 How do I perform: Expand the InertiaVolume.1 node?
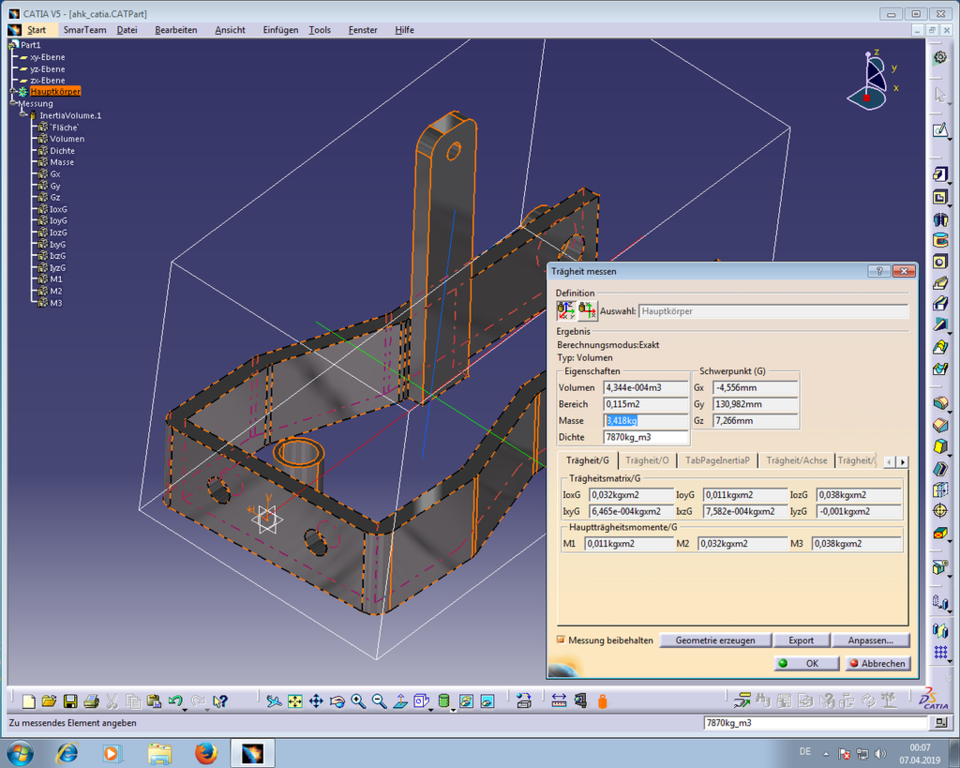coord(23,114)
